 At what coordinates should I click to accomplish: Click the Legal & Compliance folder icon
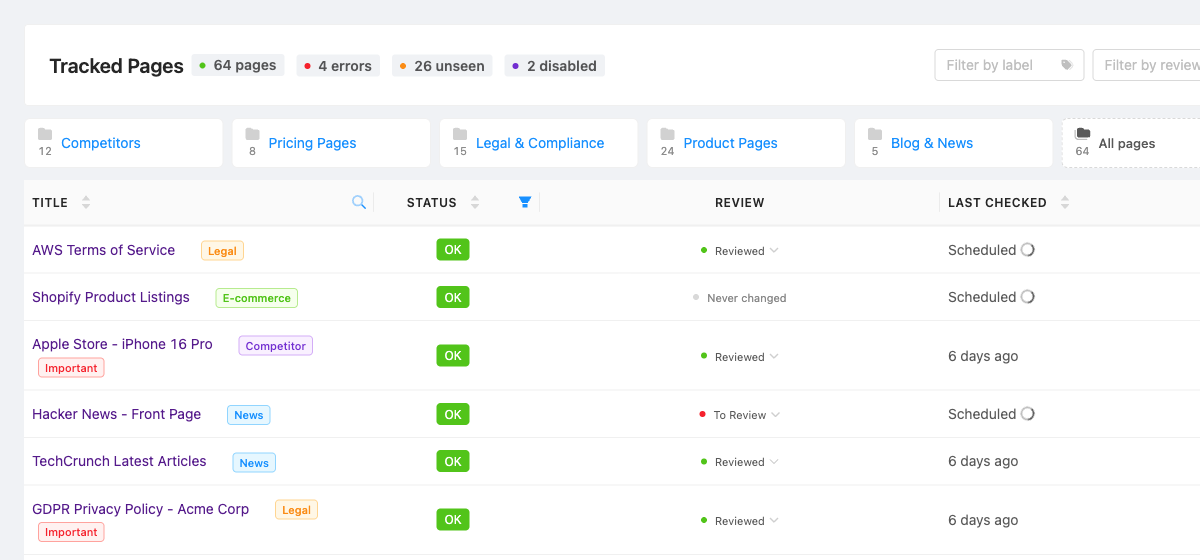click(x=460, y=134)
